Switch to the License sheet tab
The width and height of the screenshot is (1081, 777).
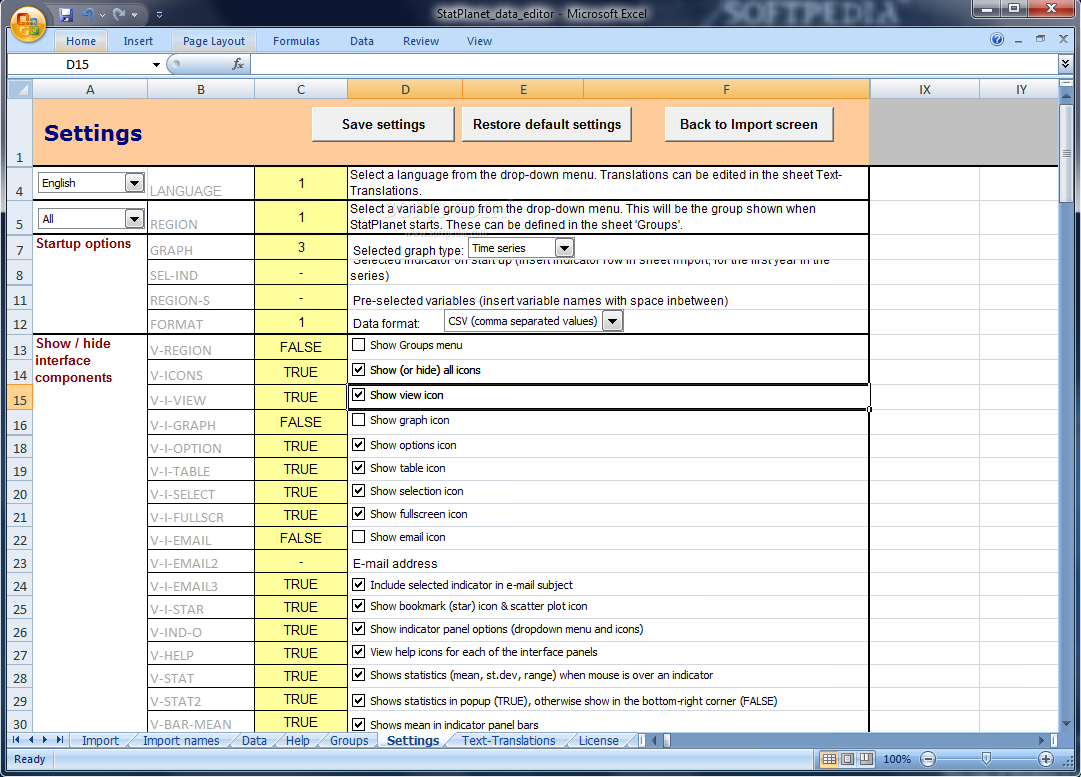coord(598,740)
